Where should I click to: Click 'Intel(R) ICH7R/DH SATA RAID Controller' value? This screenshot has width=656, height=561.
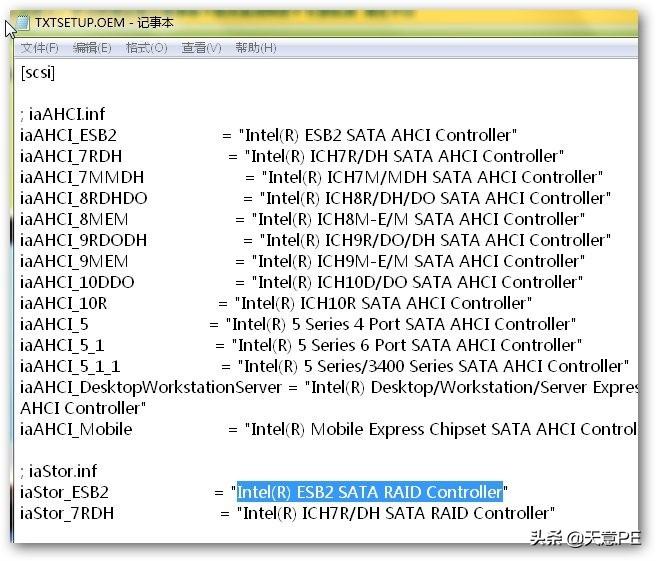[396, 513]
